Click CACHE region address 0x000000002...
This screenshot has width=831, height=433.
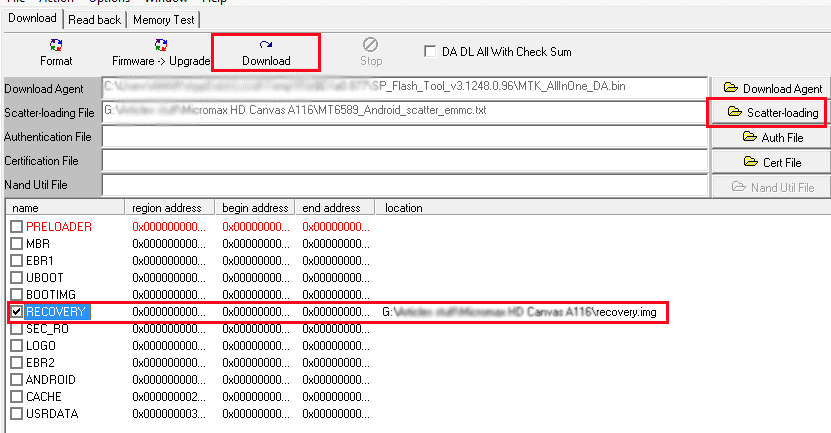(169, 396)
